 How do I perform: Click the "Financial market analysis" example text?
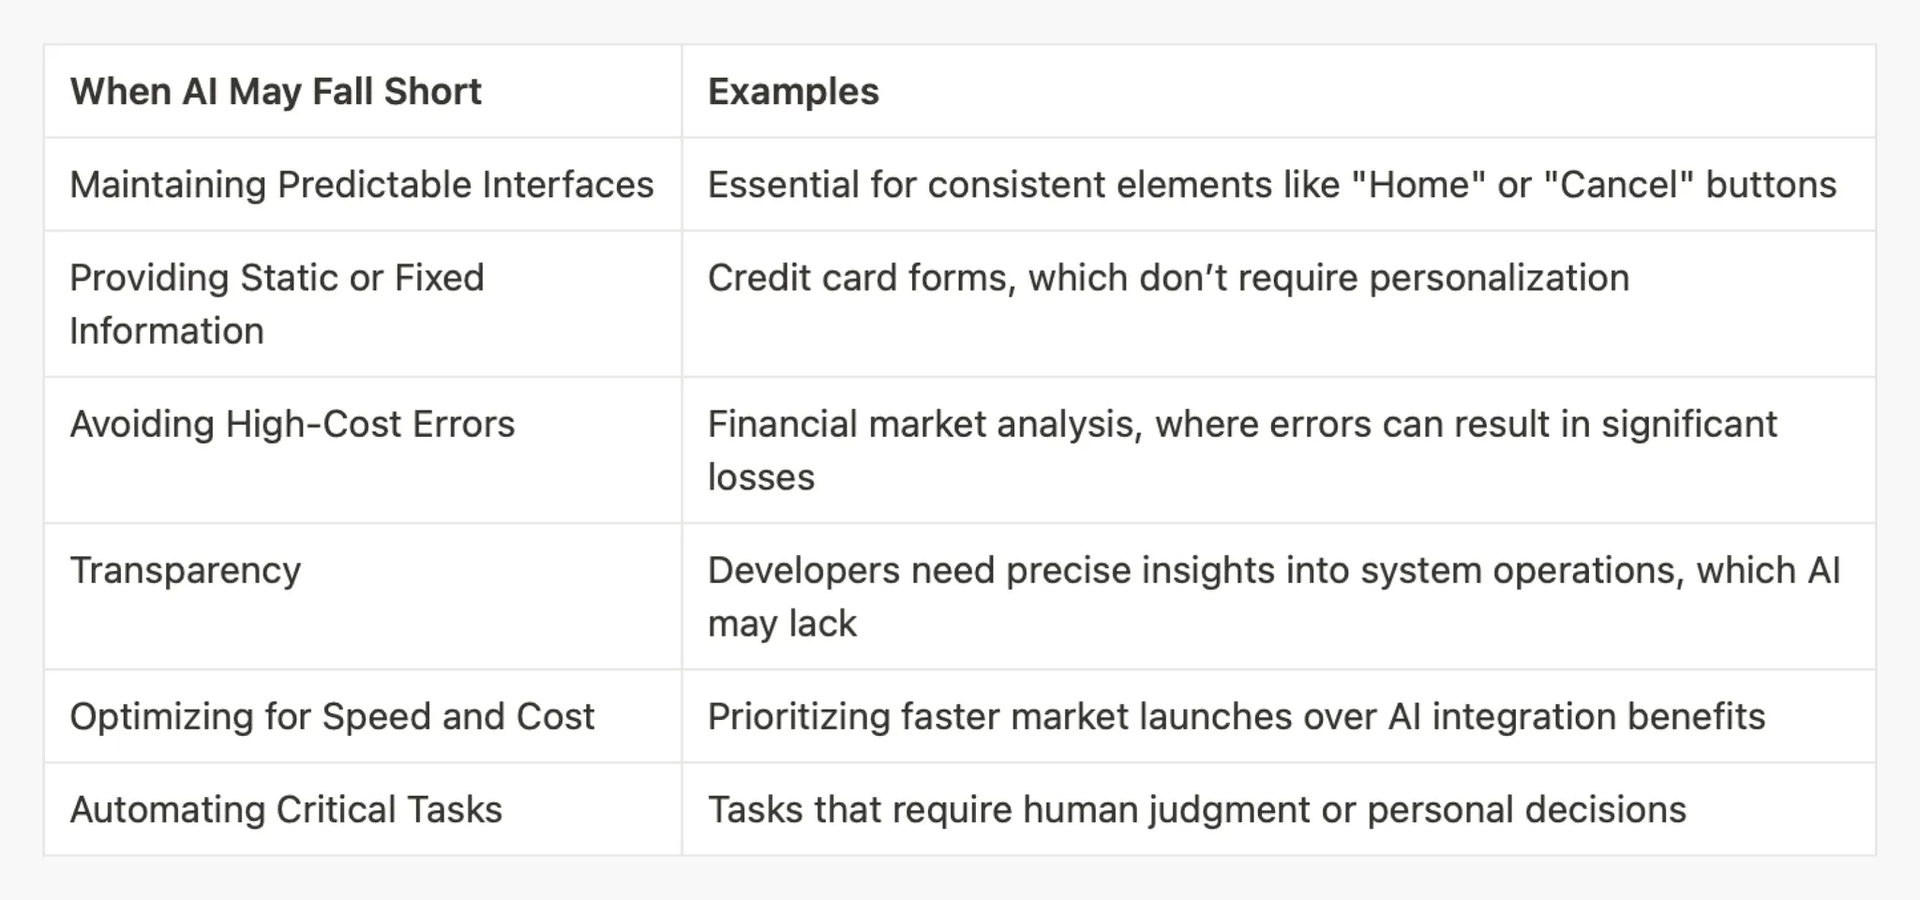(x=923, y=424)
